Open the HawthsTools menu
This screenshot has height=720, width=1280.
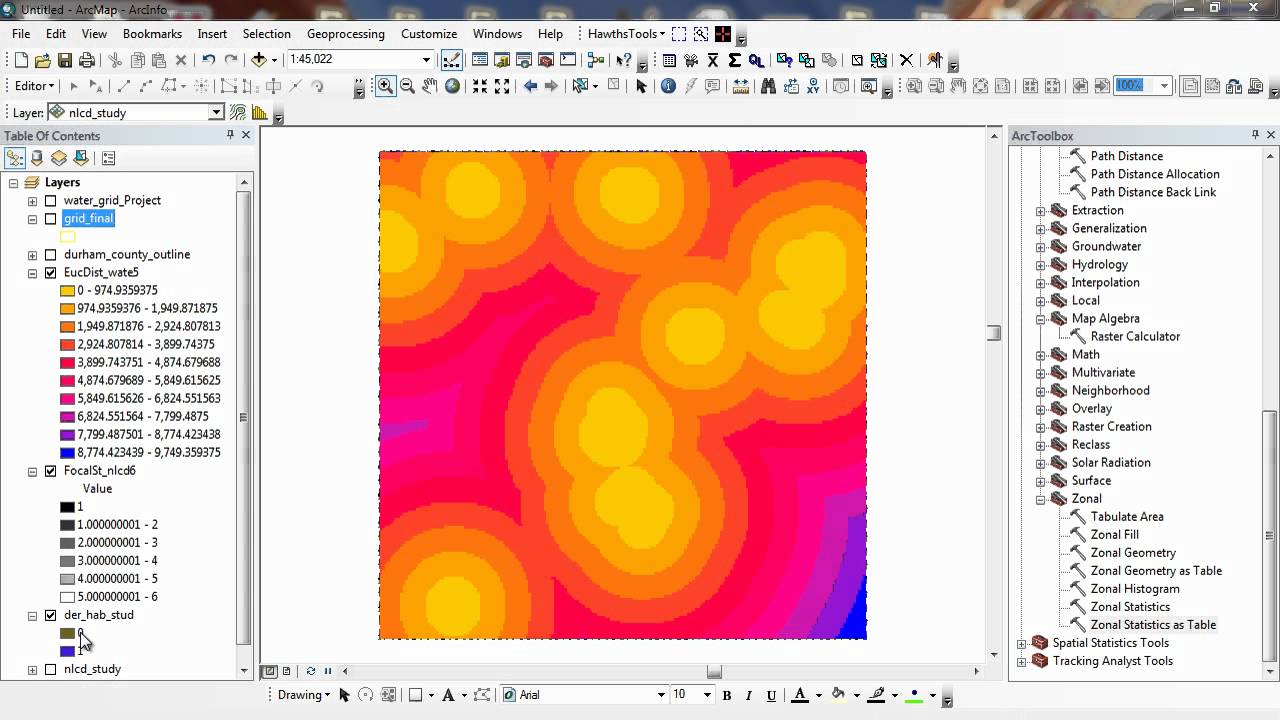(626, 34)
